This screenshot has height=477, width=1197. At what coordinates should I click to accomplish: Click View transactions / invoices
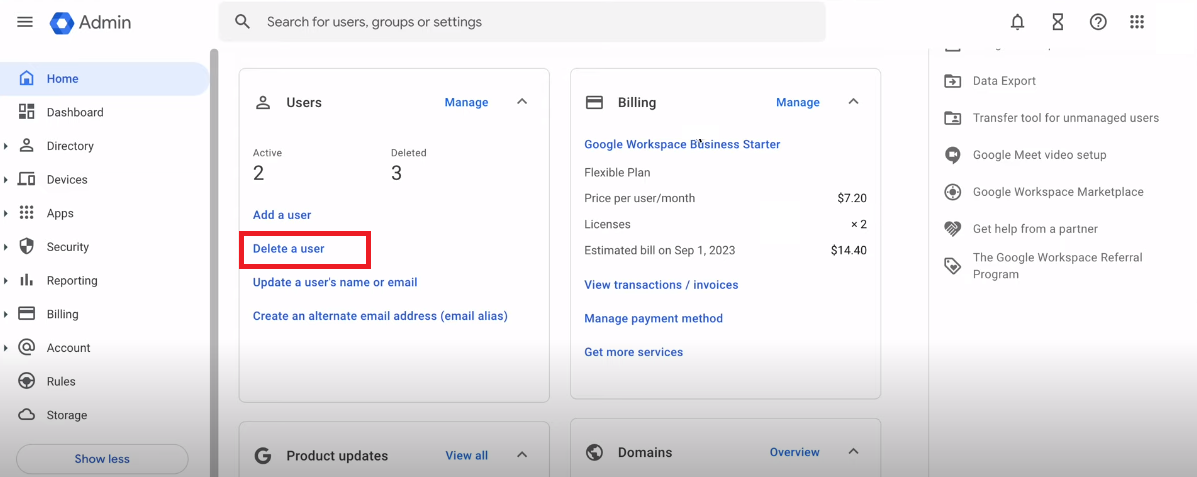[661, 285]
